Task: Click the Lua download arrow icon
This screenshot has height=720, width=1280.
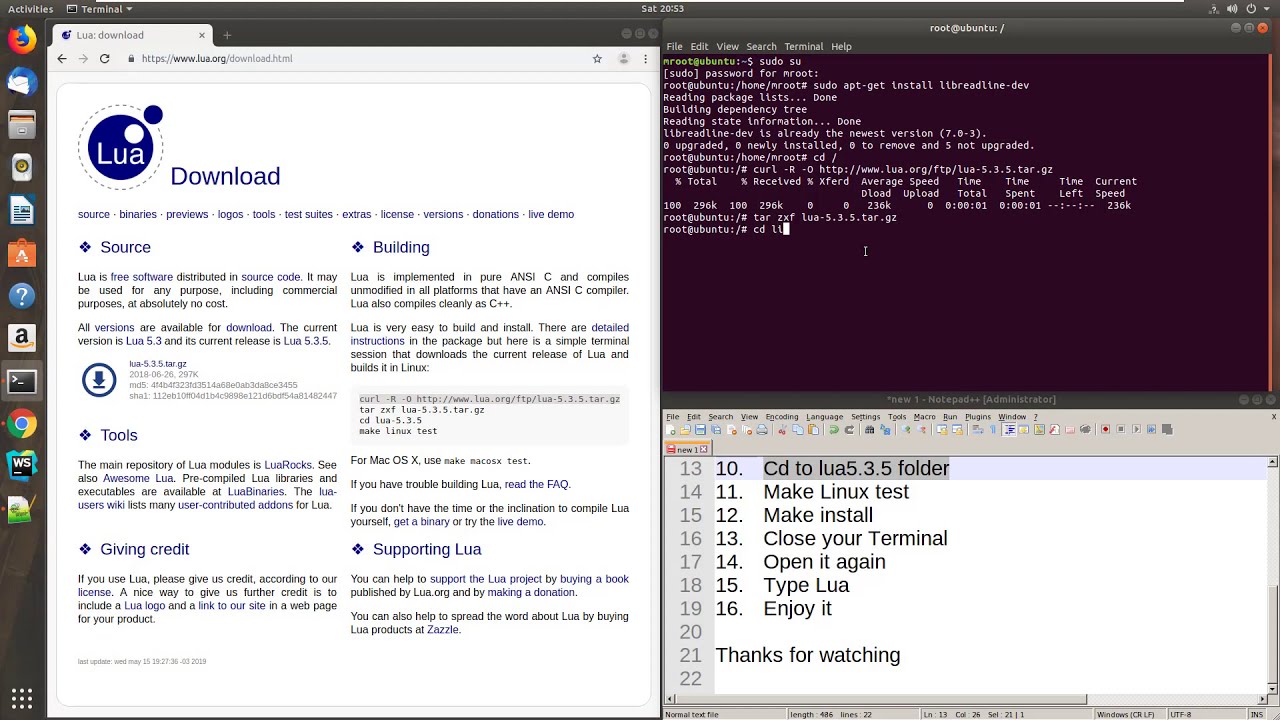Action: click(x=99, y=380)
